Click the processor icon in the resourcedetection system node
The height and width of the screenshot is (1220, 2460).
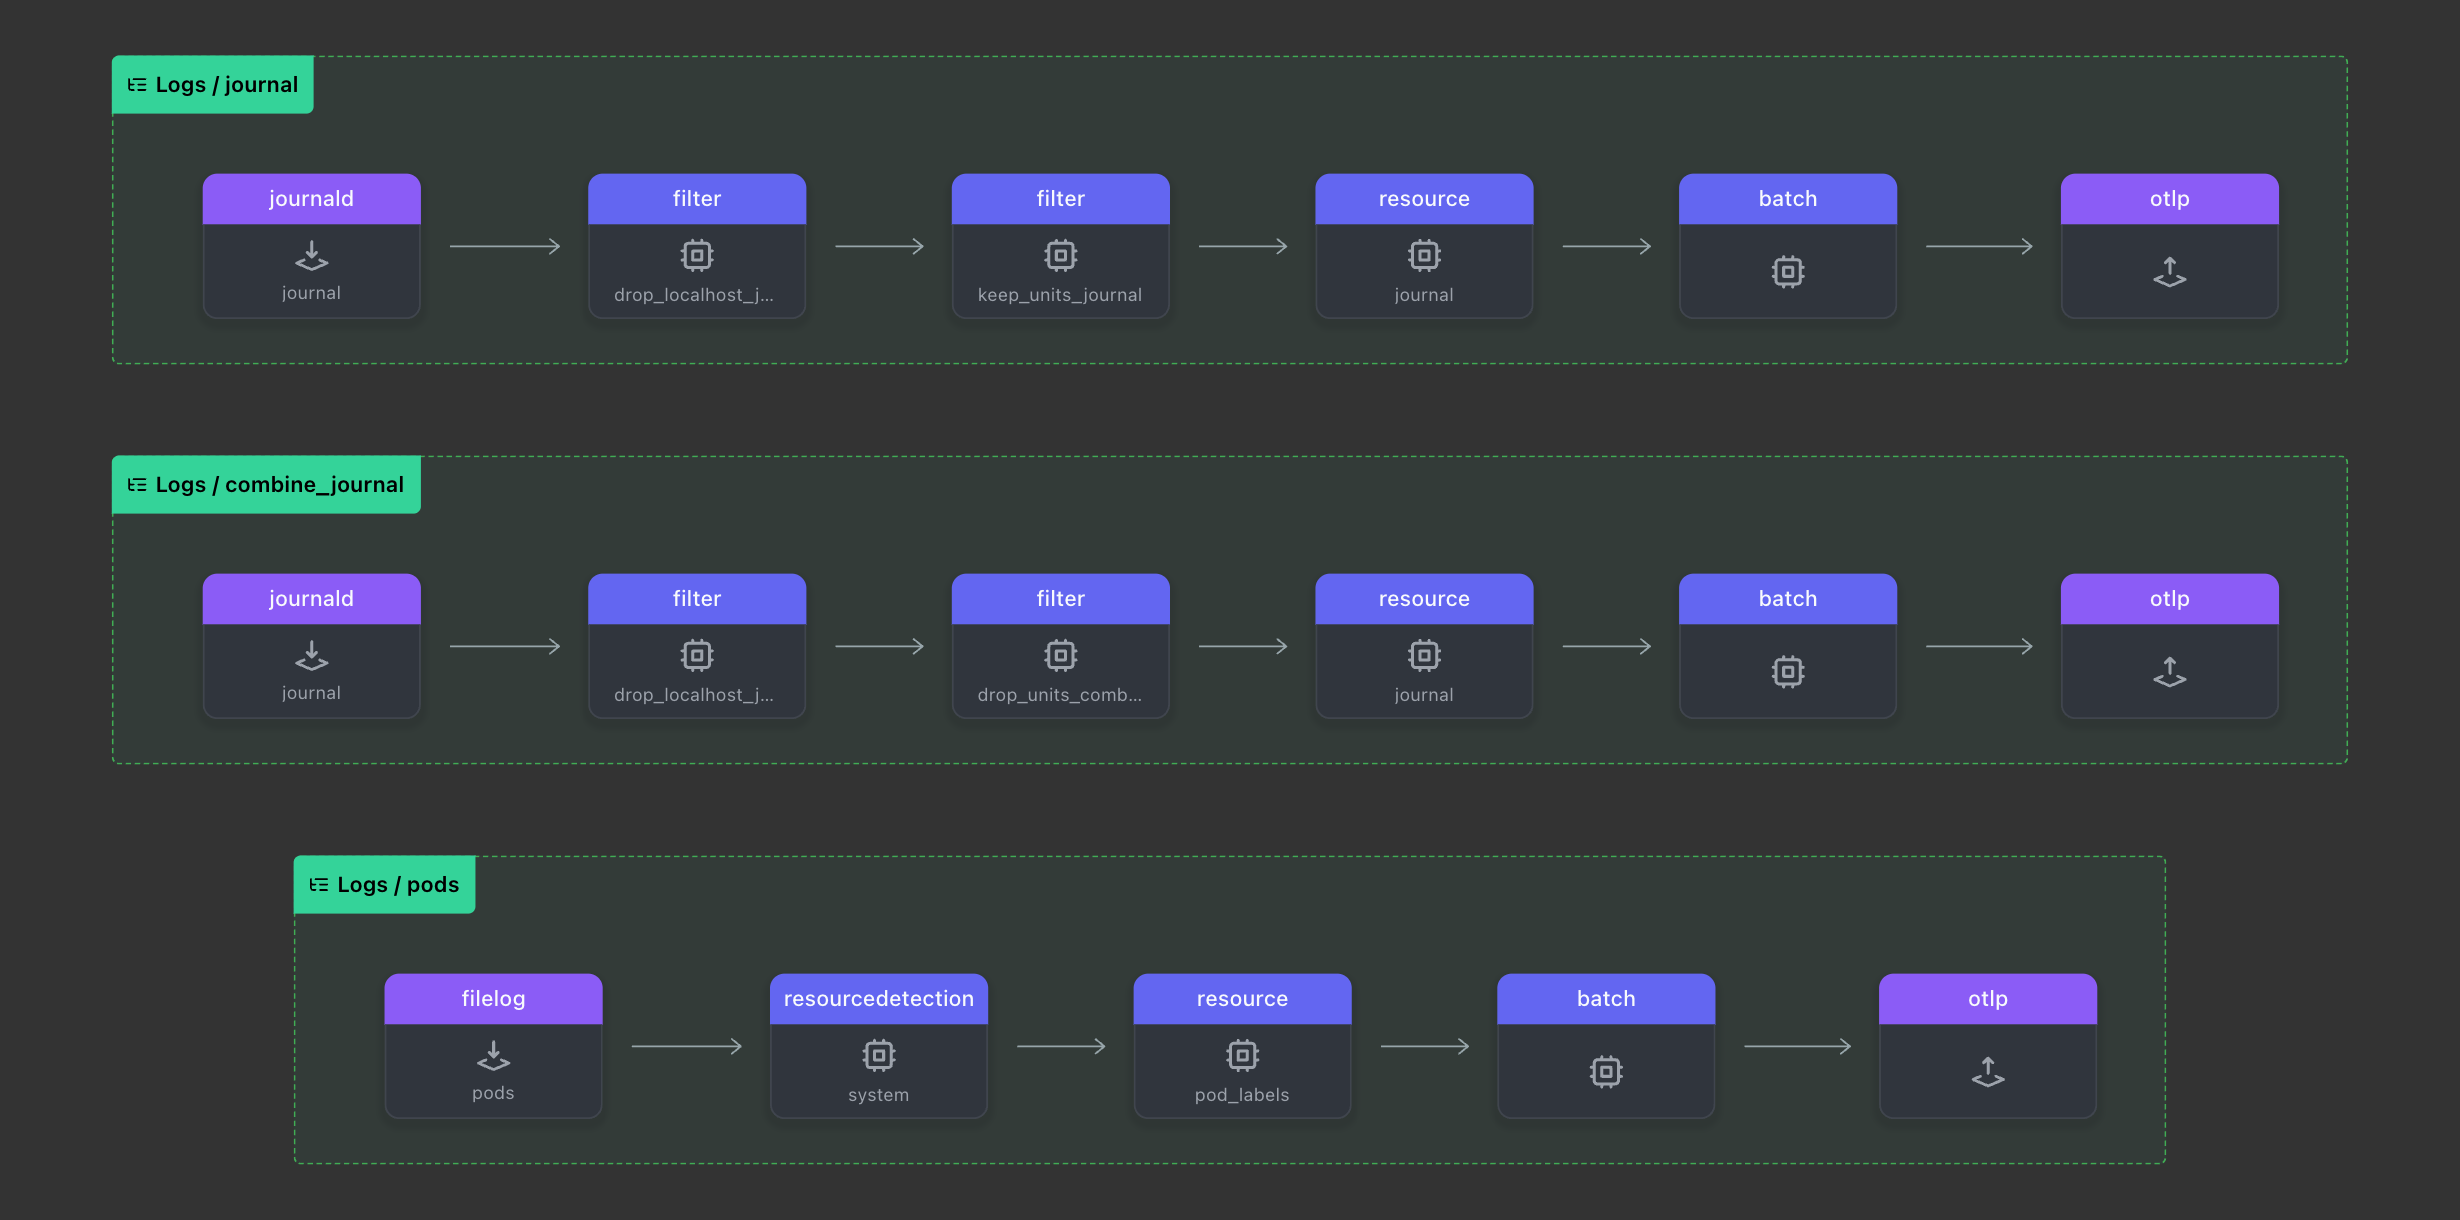878,1056
